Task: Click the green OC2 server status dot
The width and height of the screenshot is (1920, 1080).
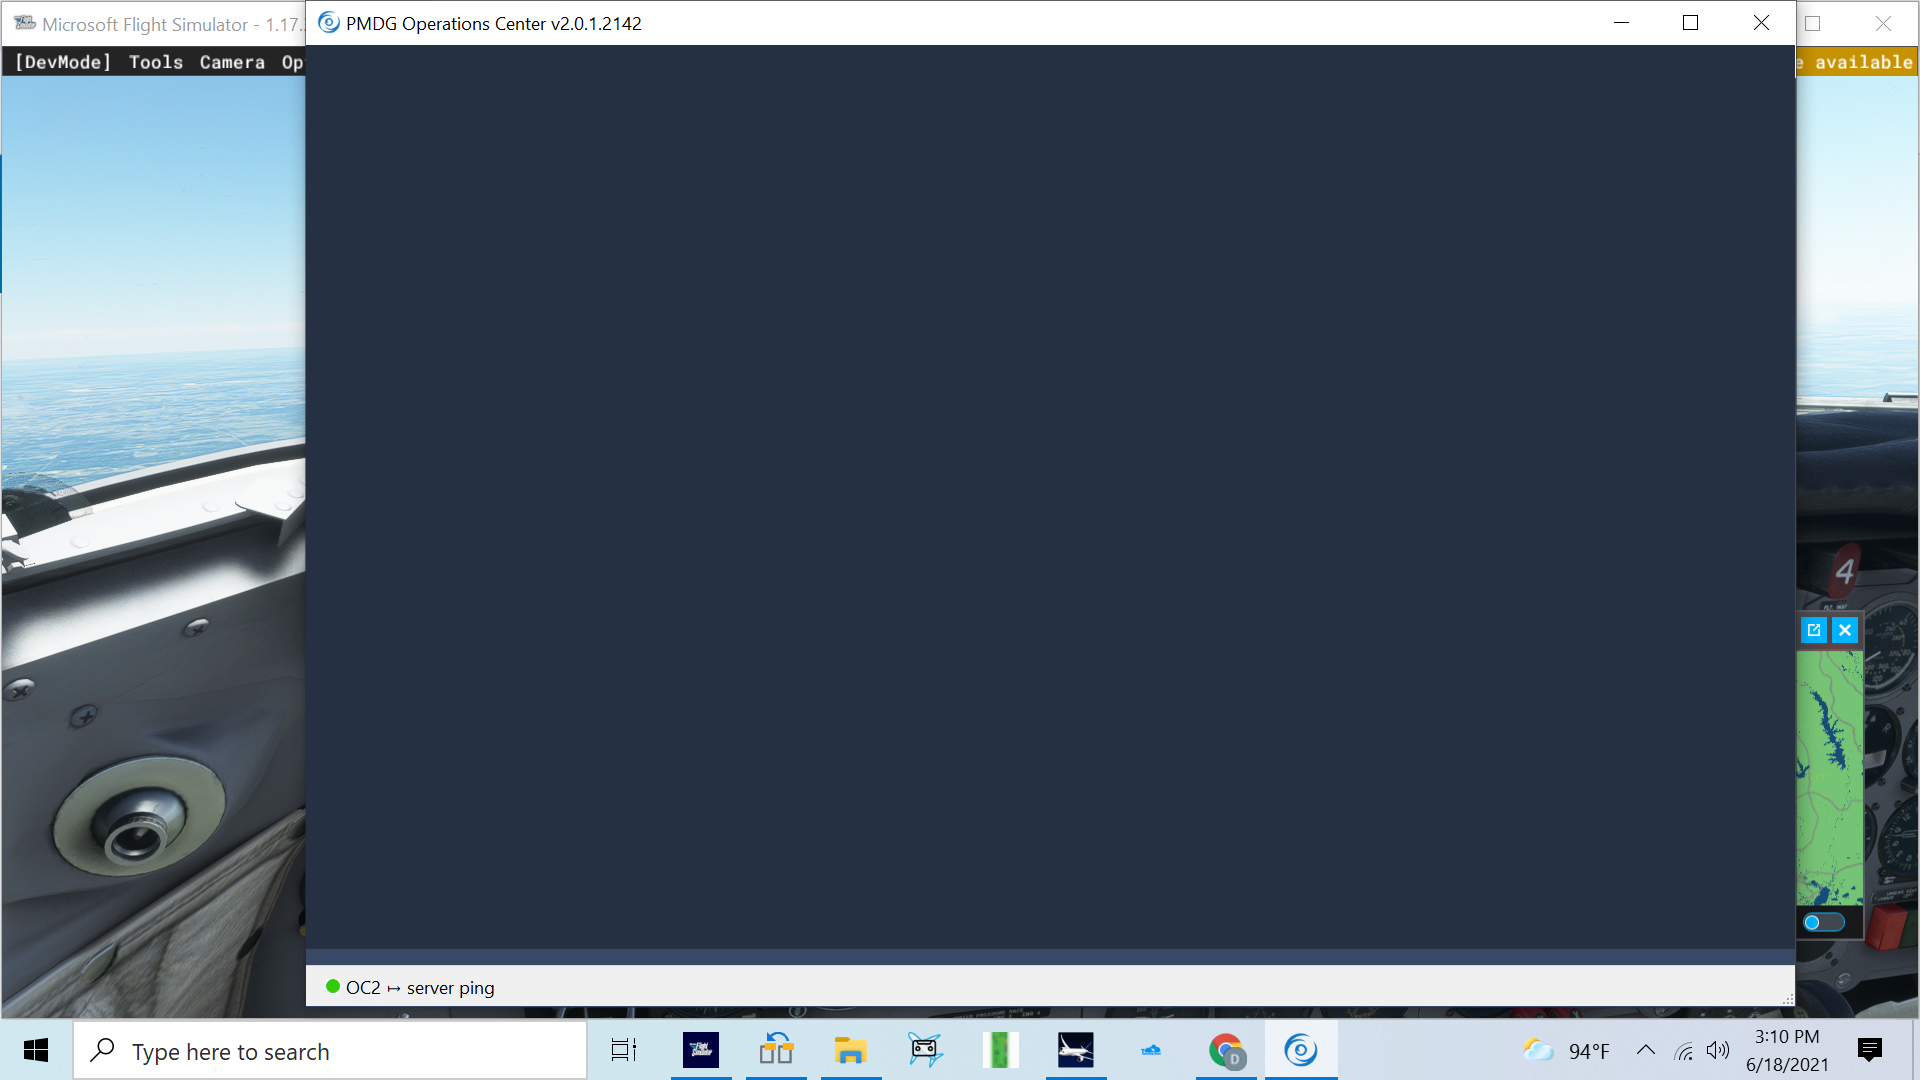Action: click(x=333, y=987)
